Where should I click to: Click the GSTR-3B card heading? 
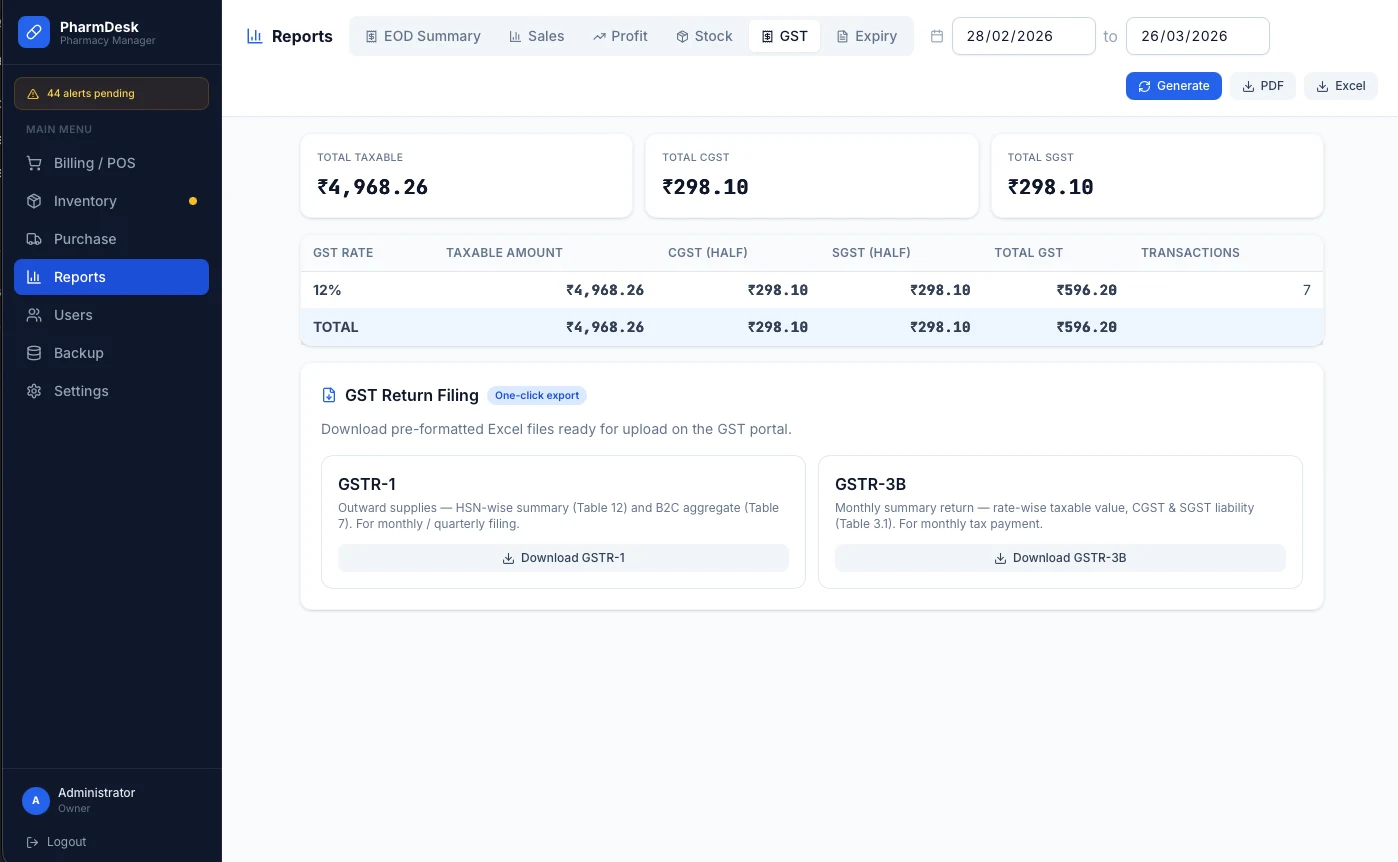[870, 484]
